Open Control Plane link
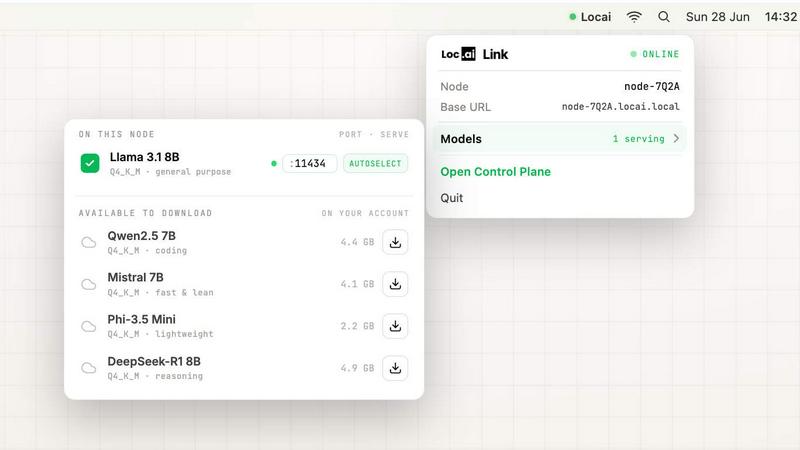This screenshot has width=800, height=450. pos(495,171)
